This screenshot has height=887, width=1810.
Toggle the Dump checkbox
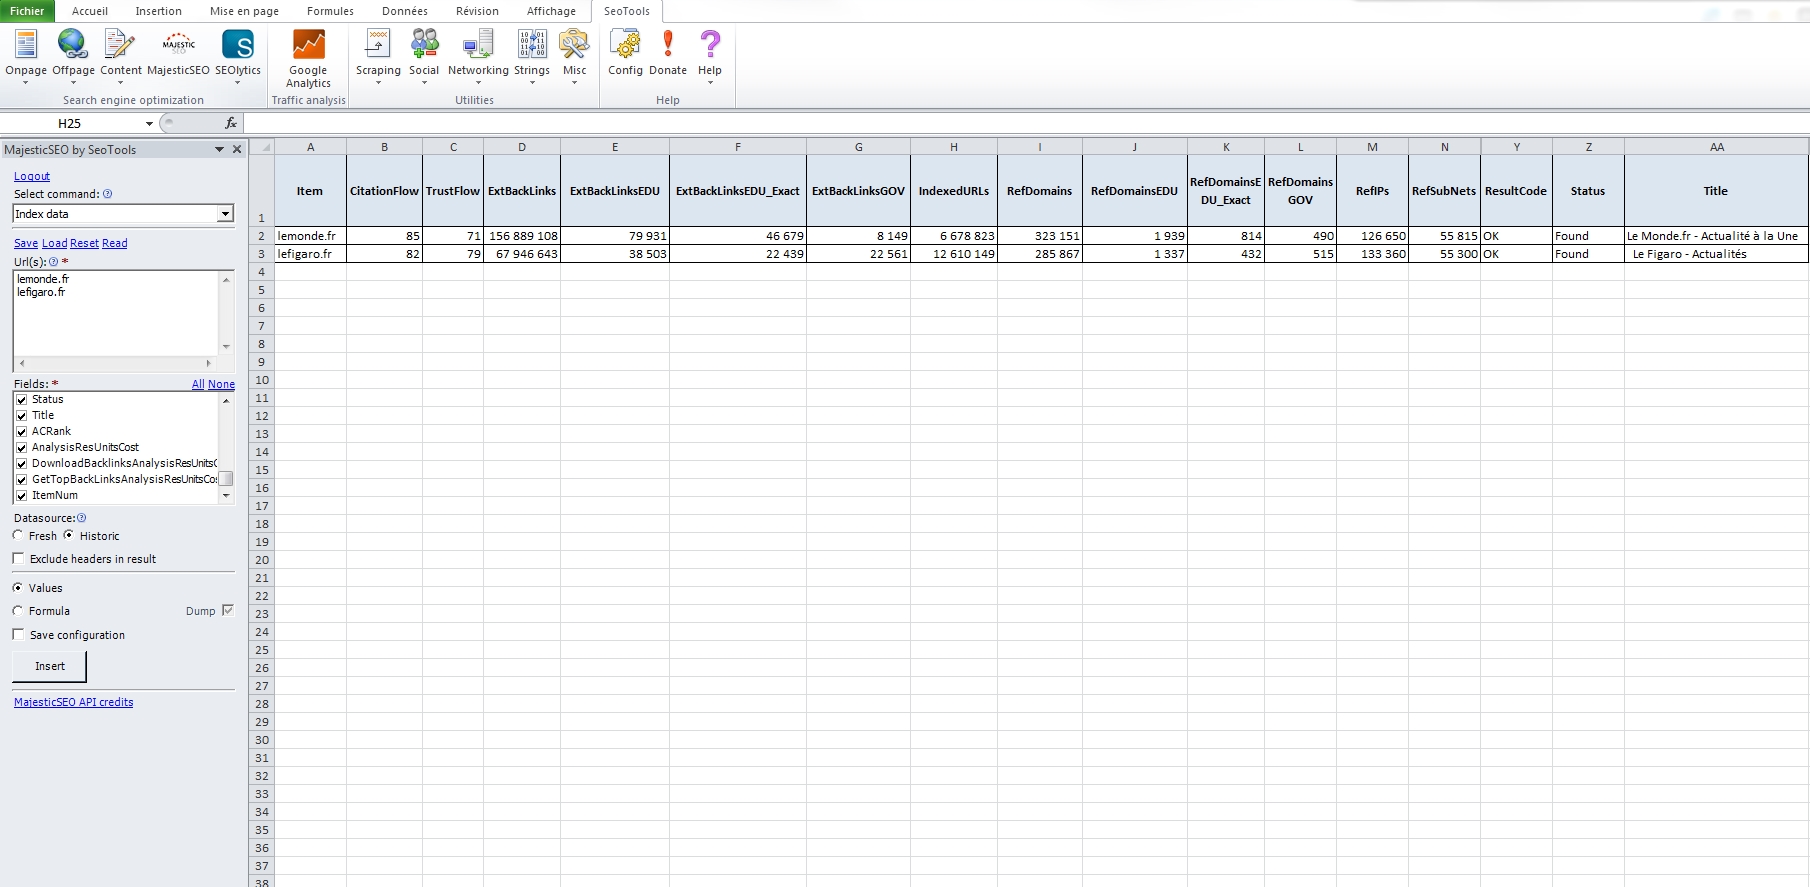coord(228,610)
